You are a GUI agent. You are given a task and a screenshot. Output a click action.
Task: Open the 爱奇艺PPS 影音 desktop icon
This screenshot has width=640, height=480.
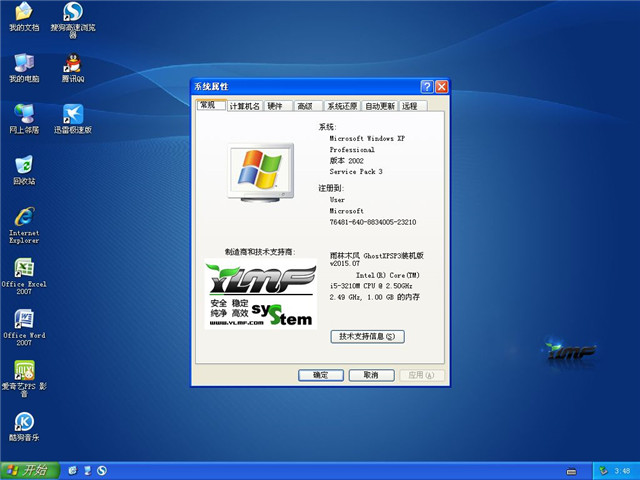pos(24,379)
